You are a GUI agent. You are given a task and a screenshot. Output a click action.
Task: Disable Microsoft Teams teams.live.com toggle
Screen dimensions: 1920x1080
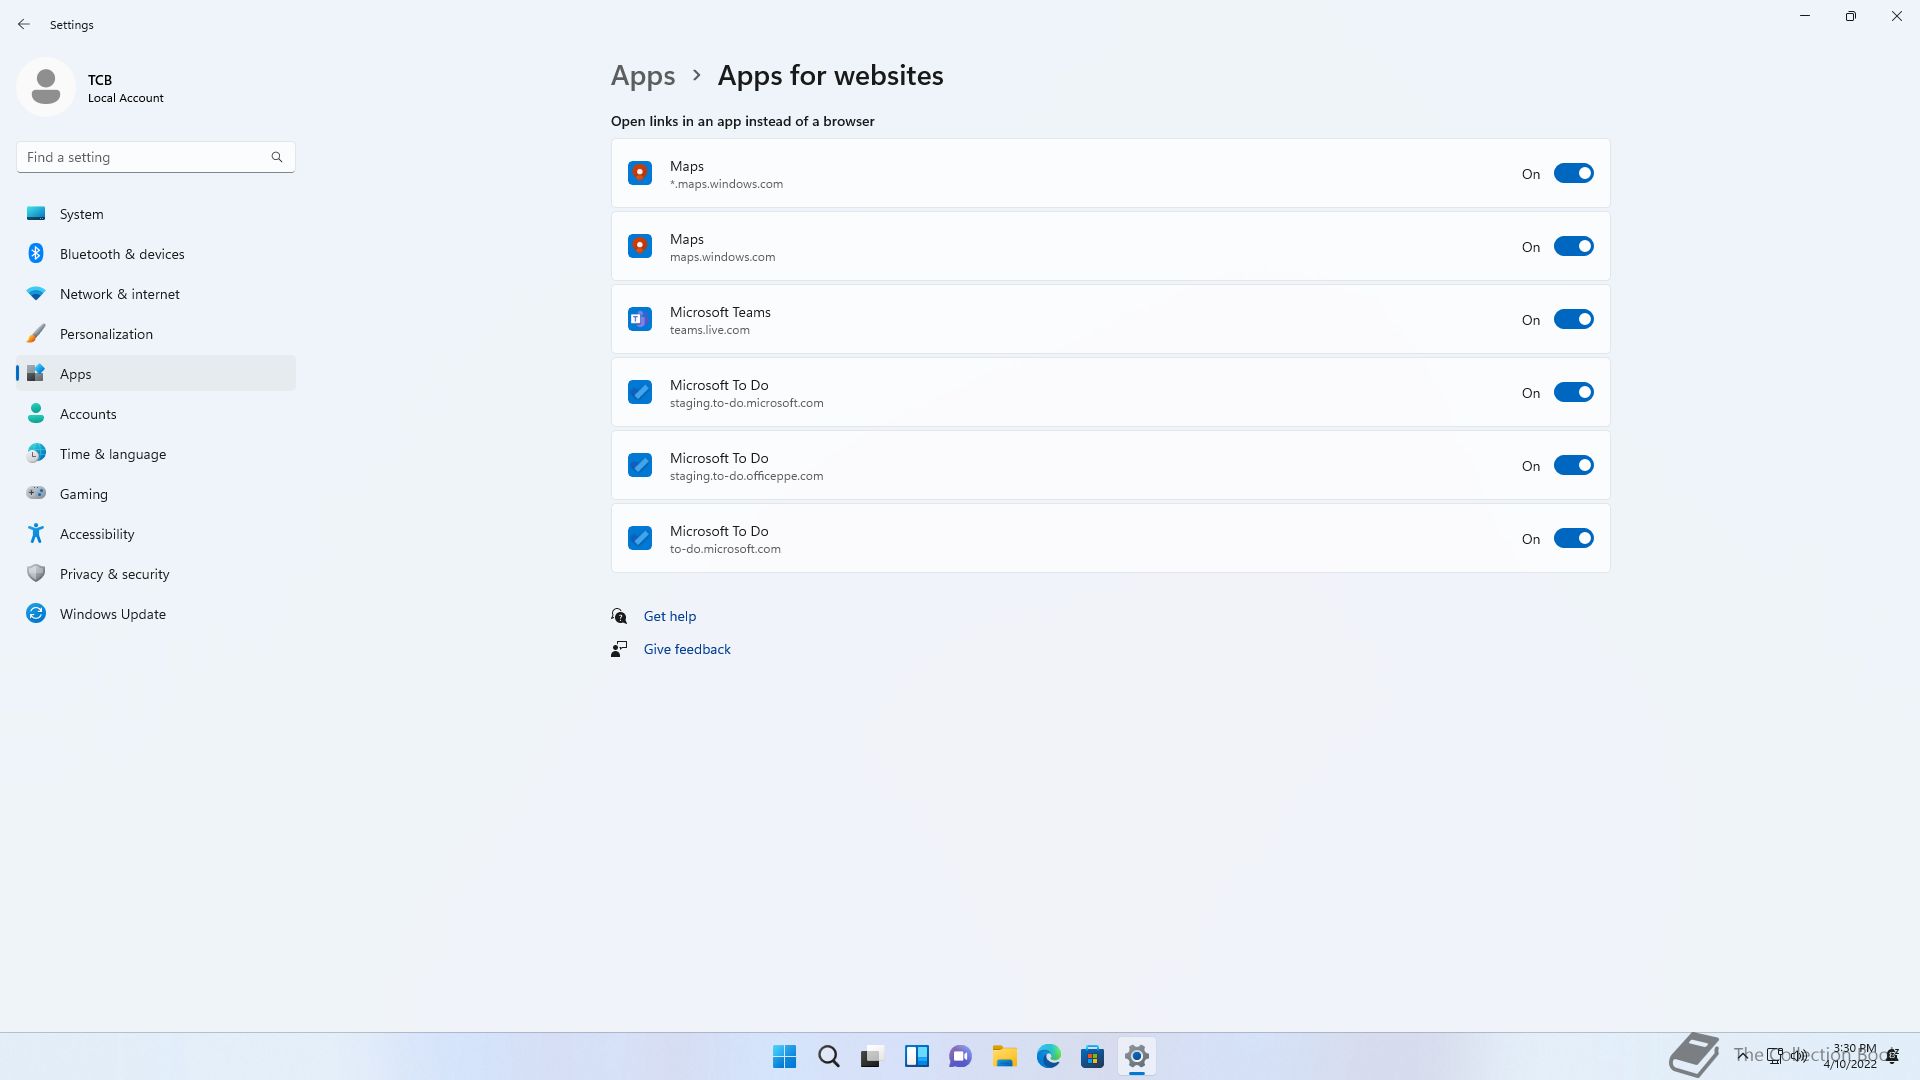tap(1573, 320)
